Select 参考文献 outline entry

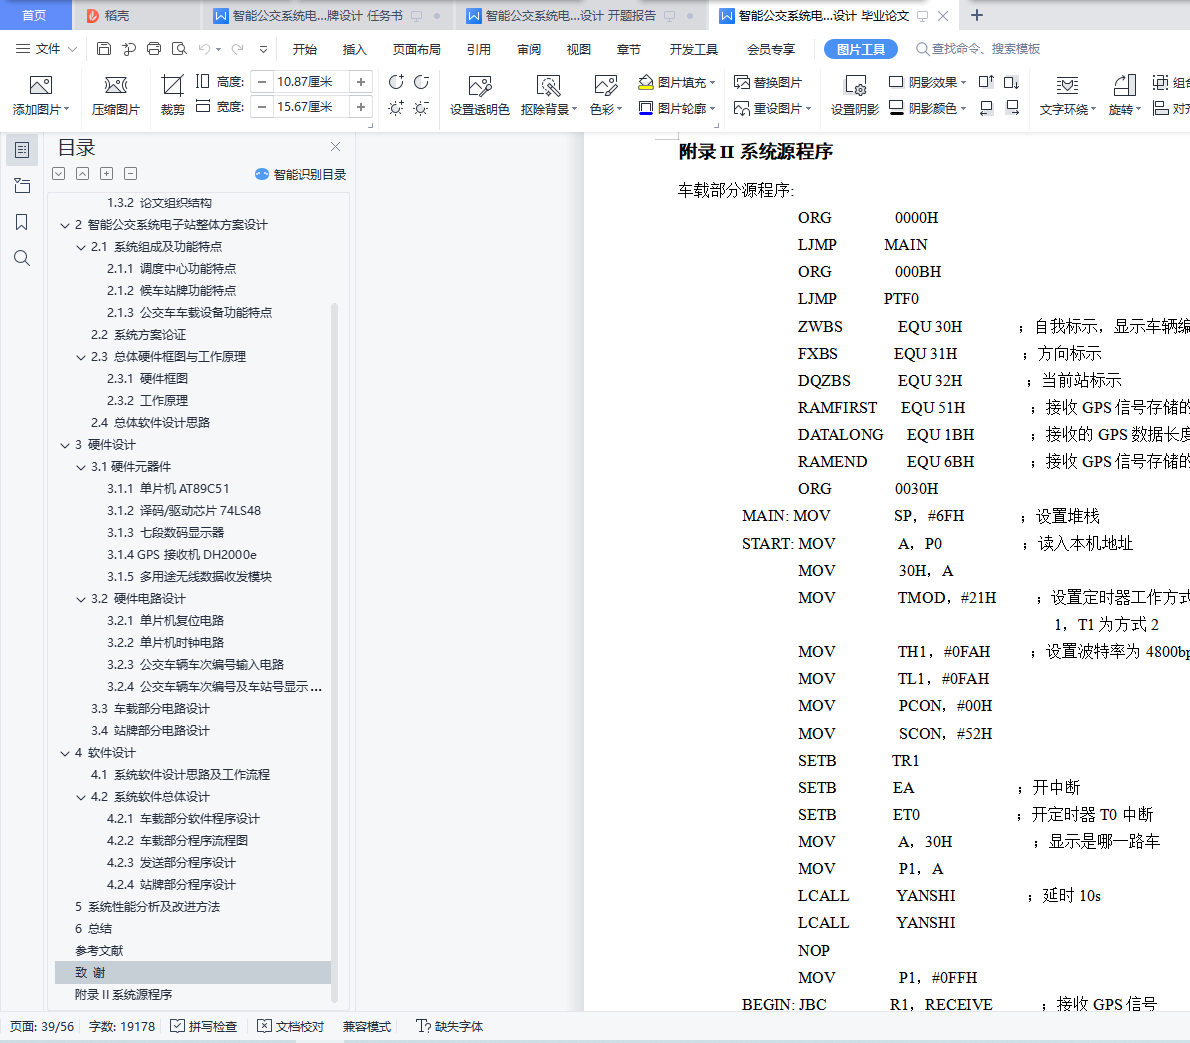click(x=99, y=950)
